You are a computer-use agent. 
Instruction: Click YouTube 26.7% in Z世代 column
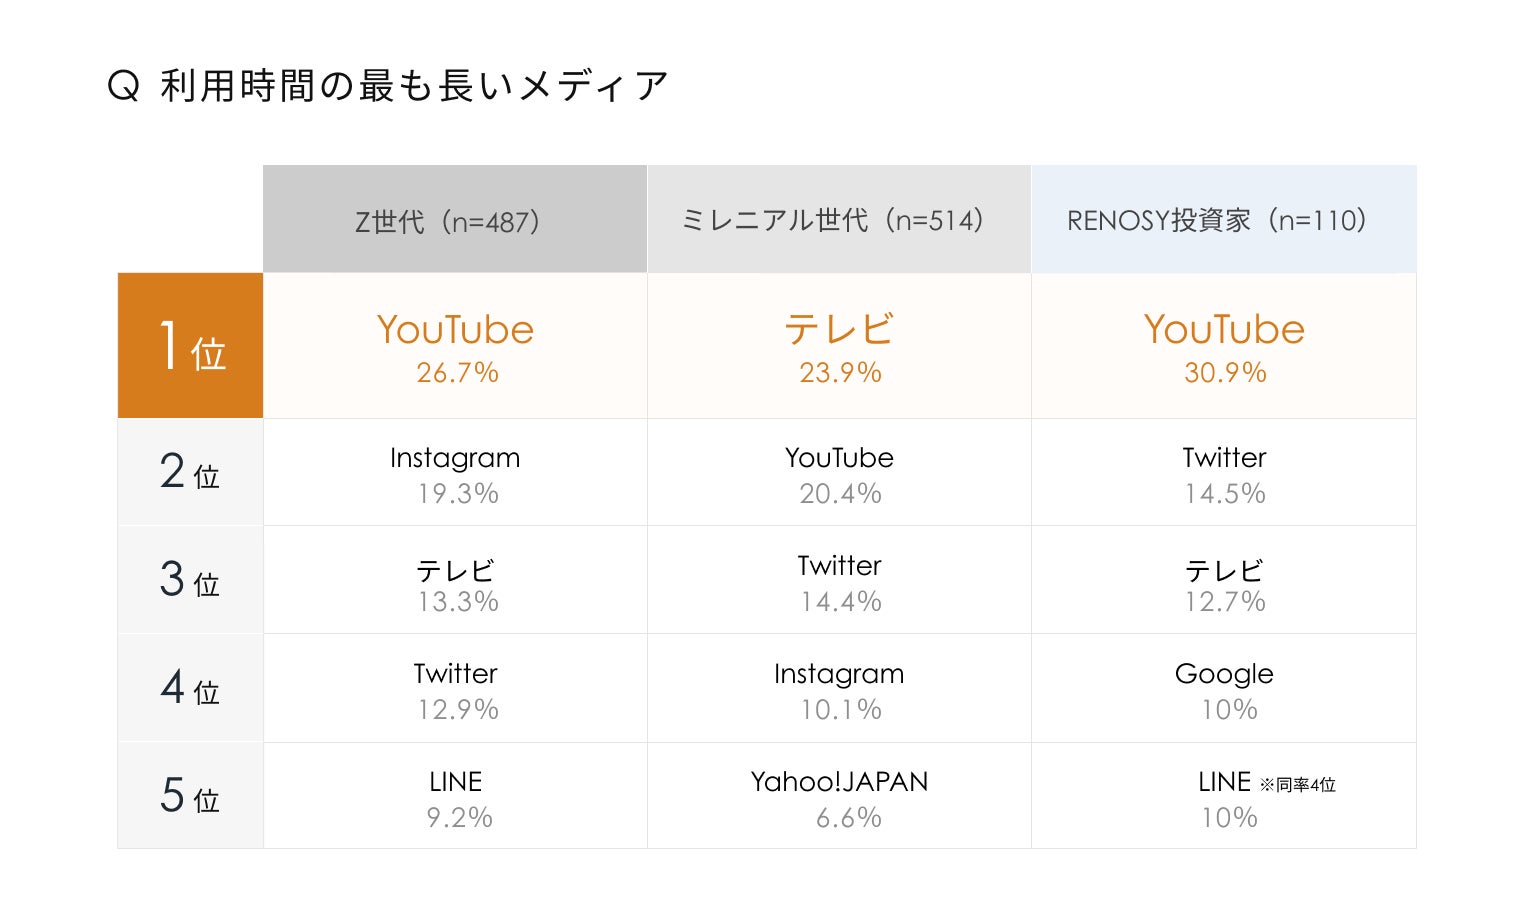455,346
